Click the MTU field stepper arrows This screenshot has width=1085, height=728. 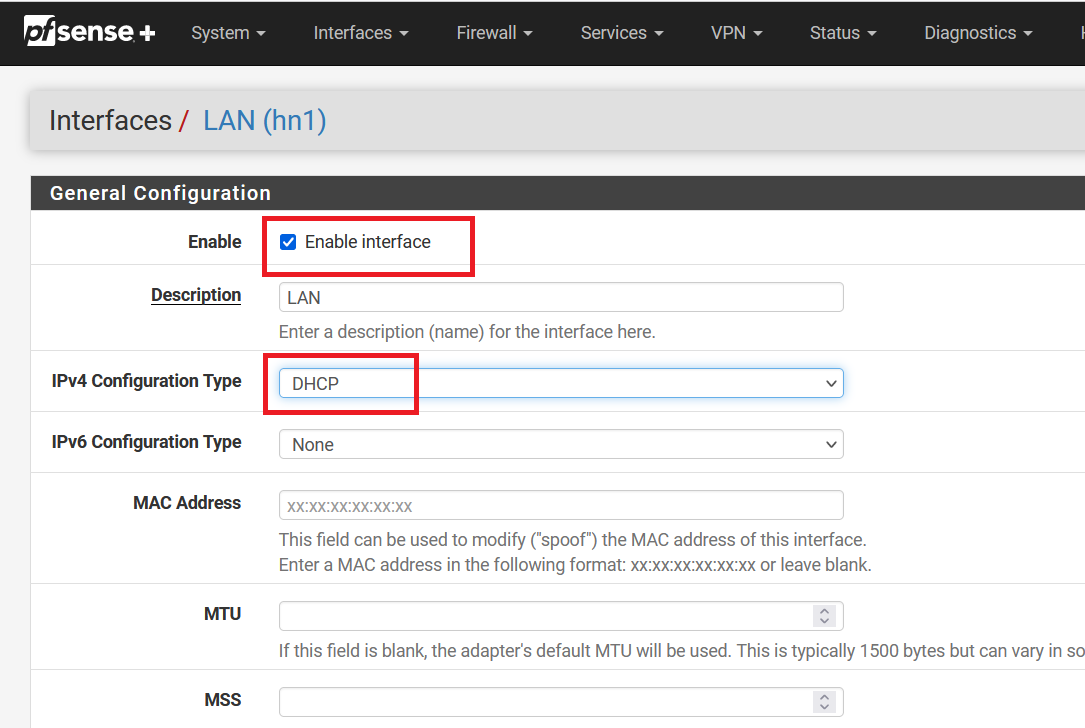point(824,615)
